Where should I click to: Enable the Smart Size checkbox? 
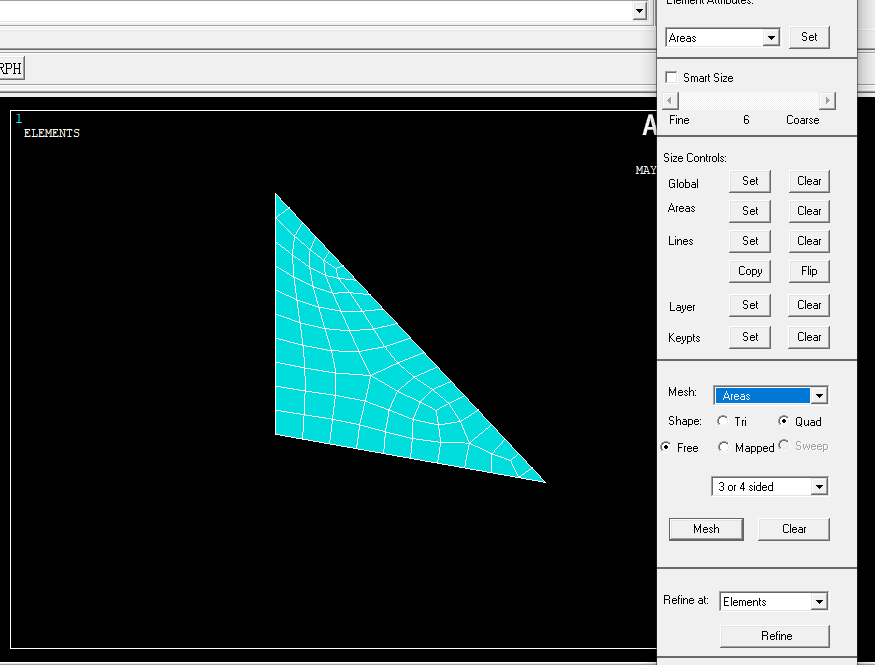[x=672, y=77]
